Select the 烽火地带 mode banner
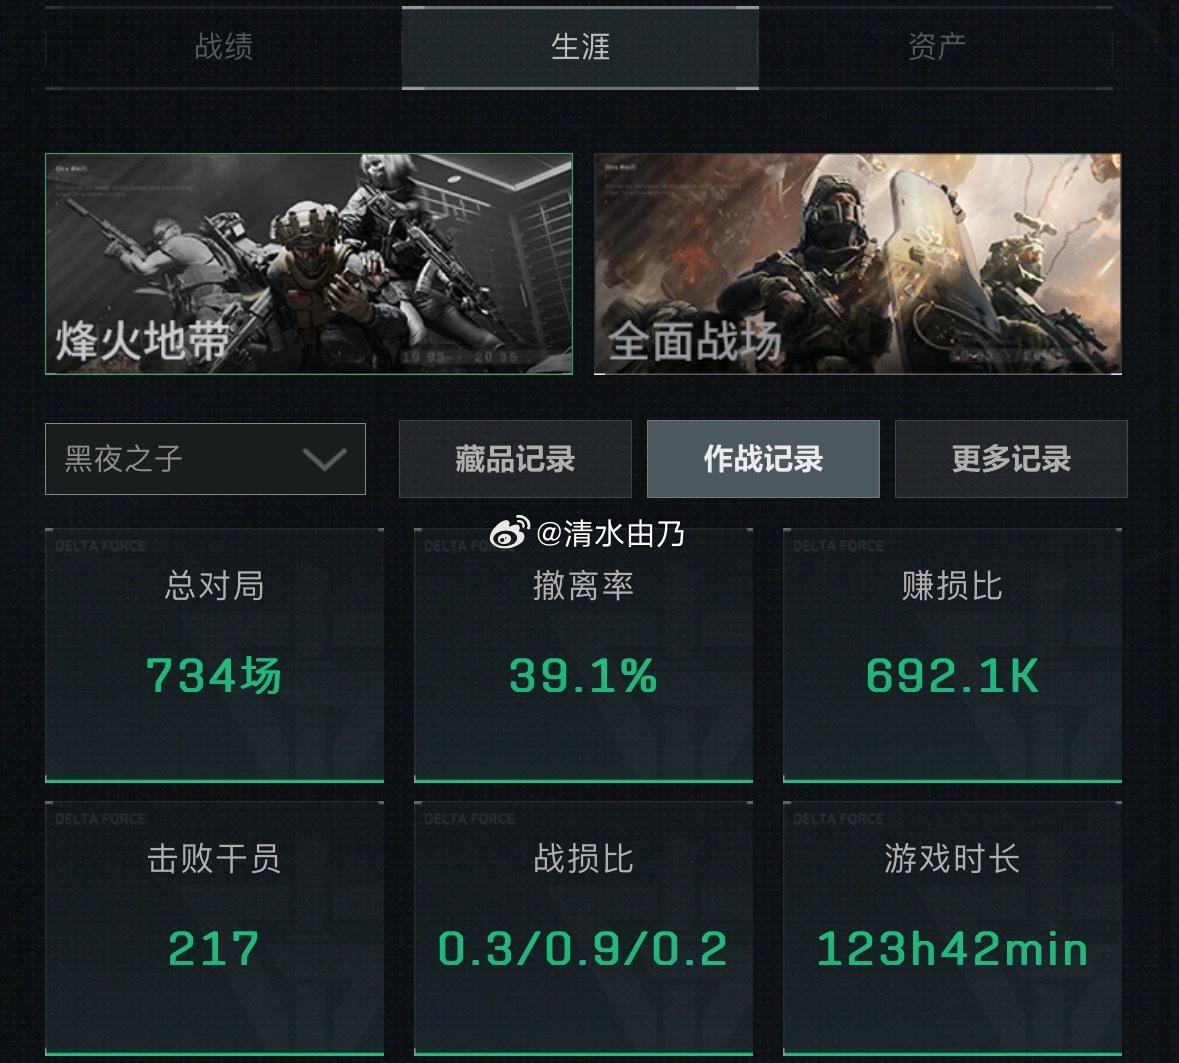Viewport: 1179px width, 1063px height. 308,264
